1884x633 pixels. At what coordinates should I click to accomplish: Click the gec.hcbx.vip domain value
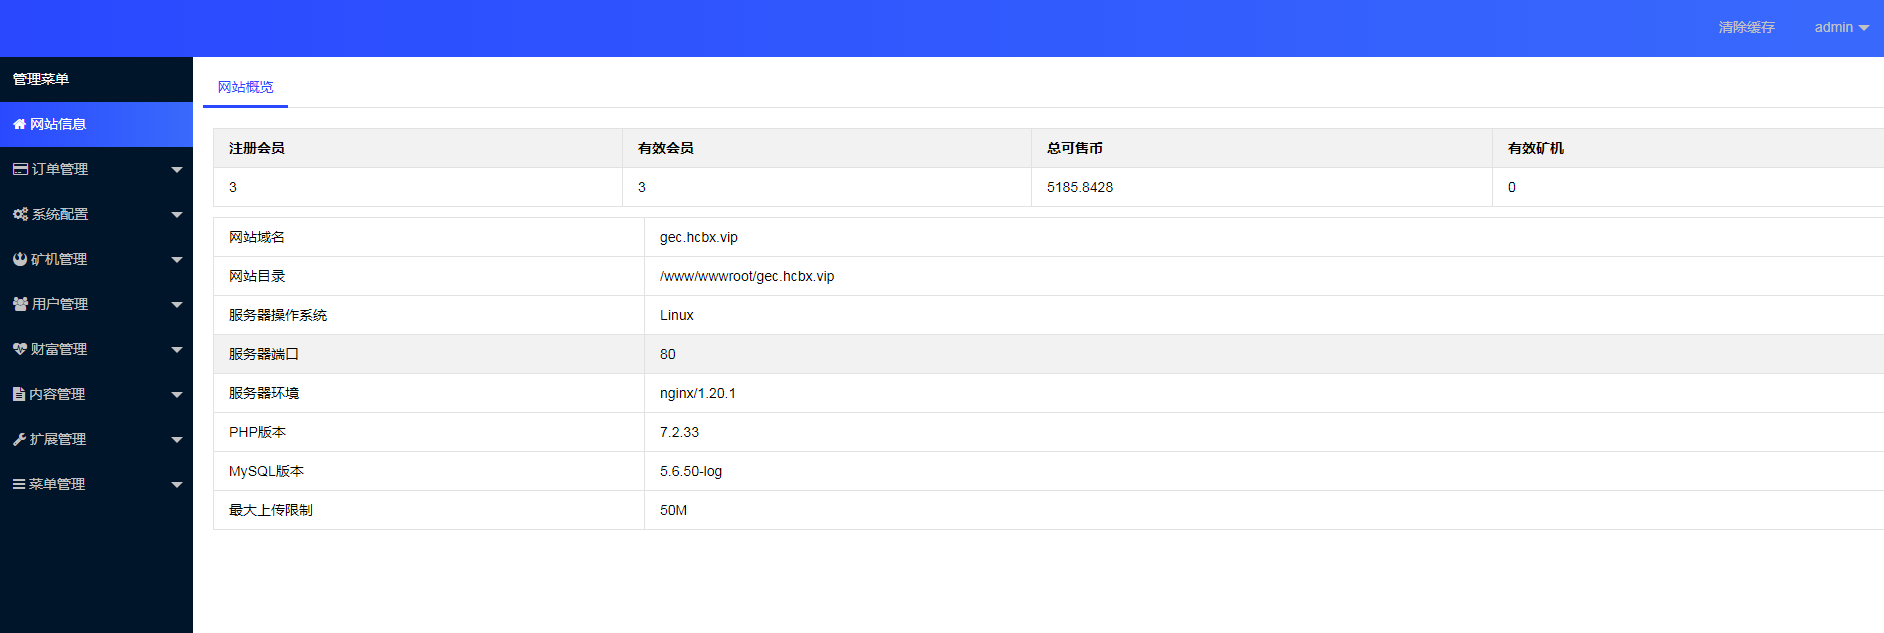pyautogui.click(x=699, y=237)
